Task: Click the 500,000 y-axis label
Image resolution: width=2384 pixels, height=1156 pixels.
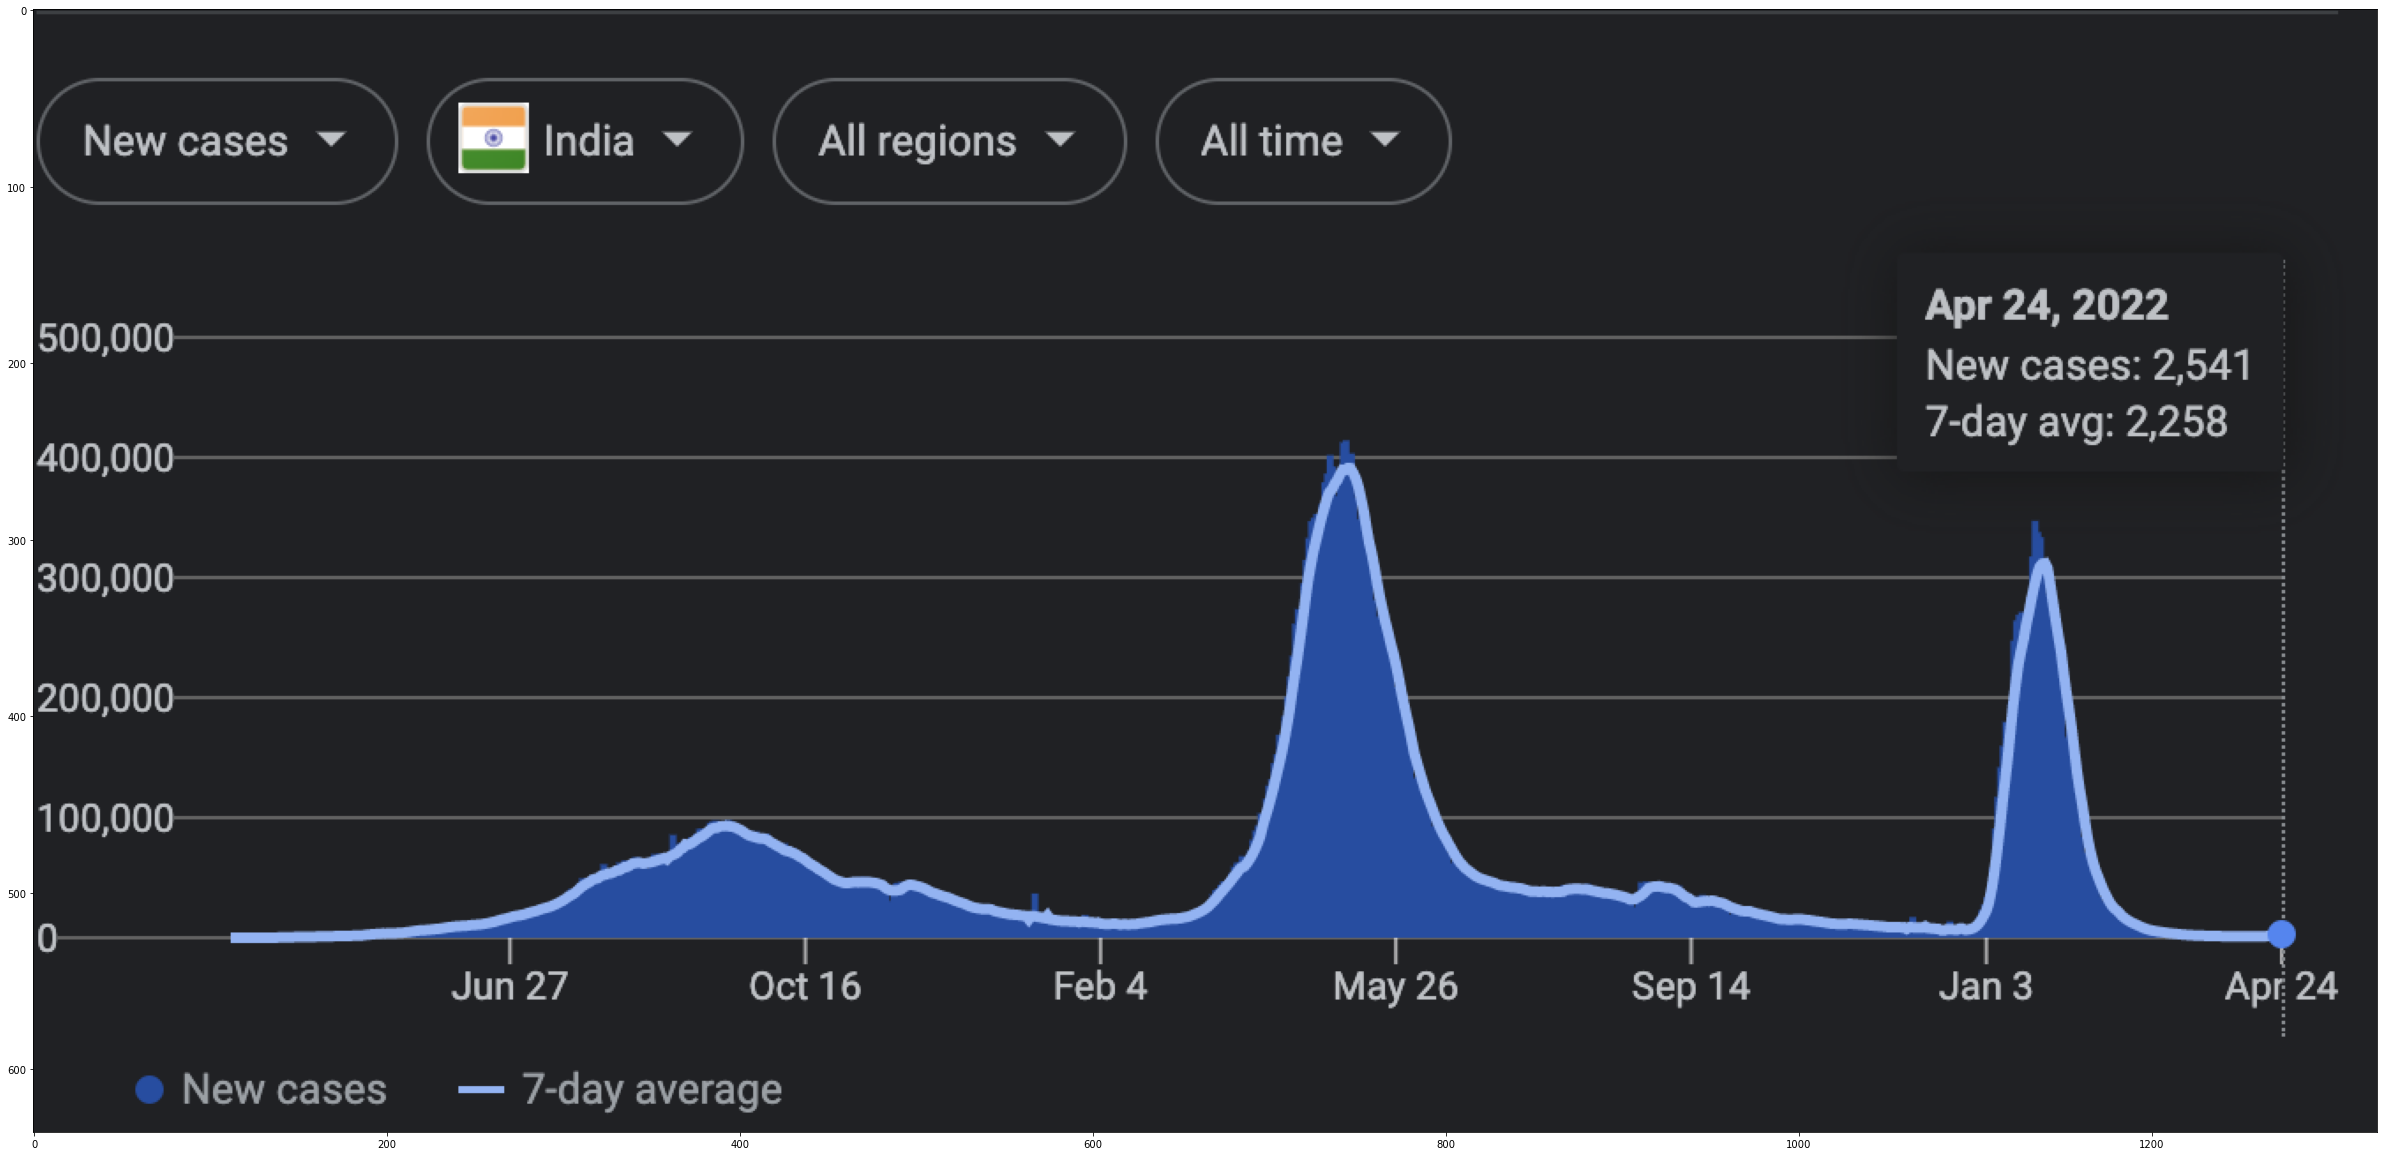Action: [106, 339]
